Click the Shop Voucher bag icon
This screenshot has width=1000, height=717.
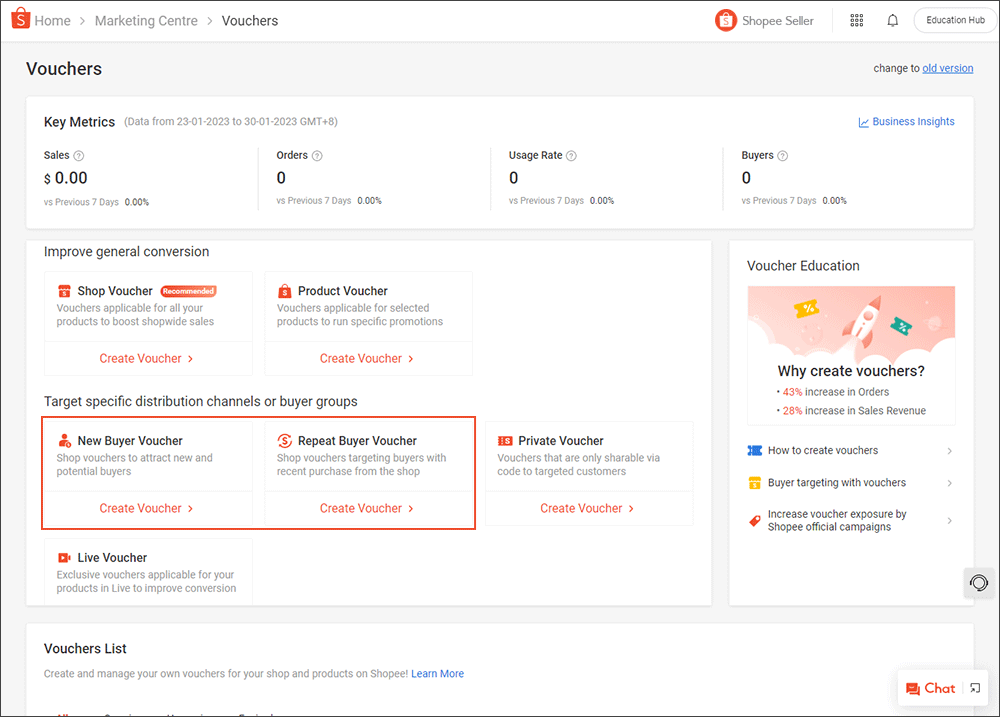(x=64, y=290)
